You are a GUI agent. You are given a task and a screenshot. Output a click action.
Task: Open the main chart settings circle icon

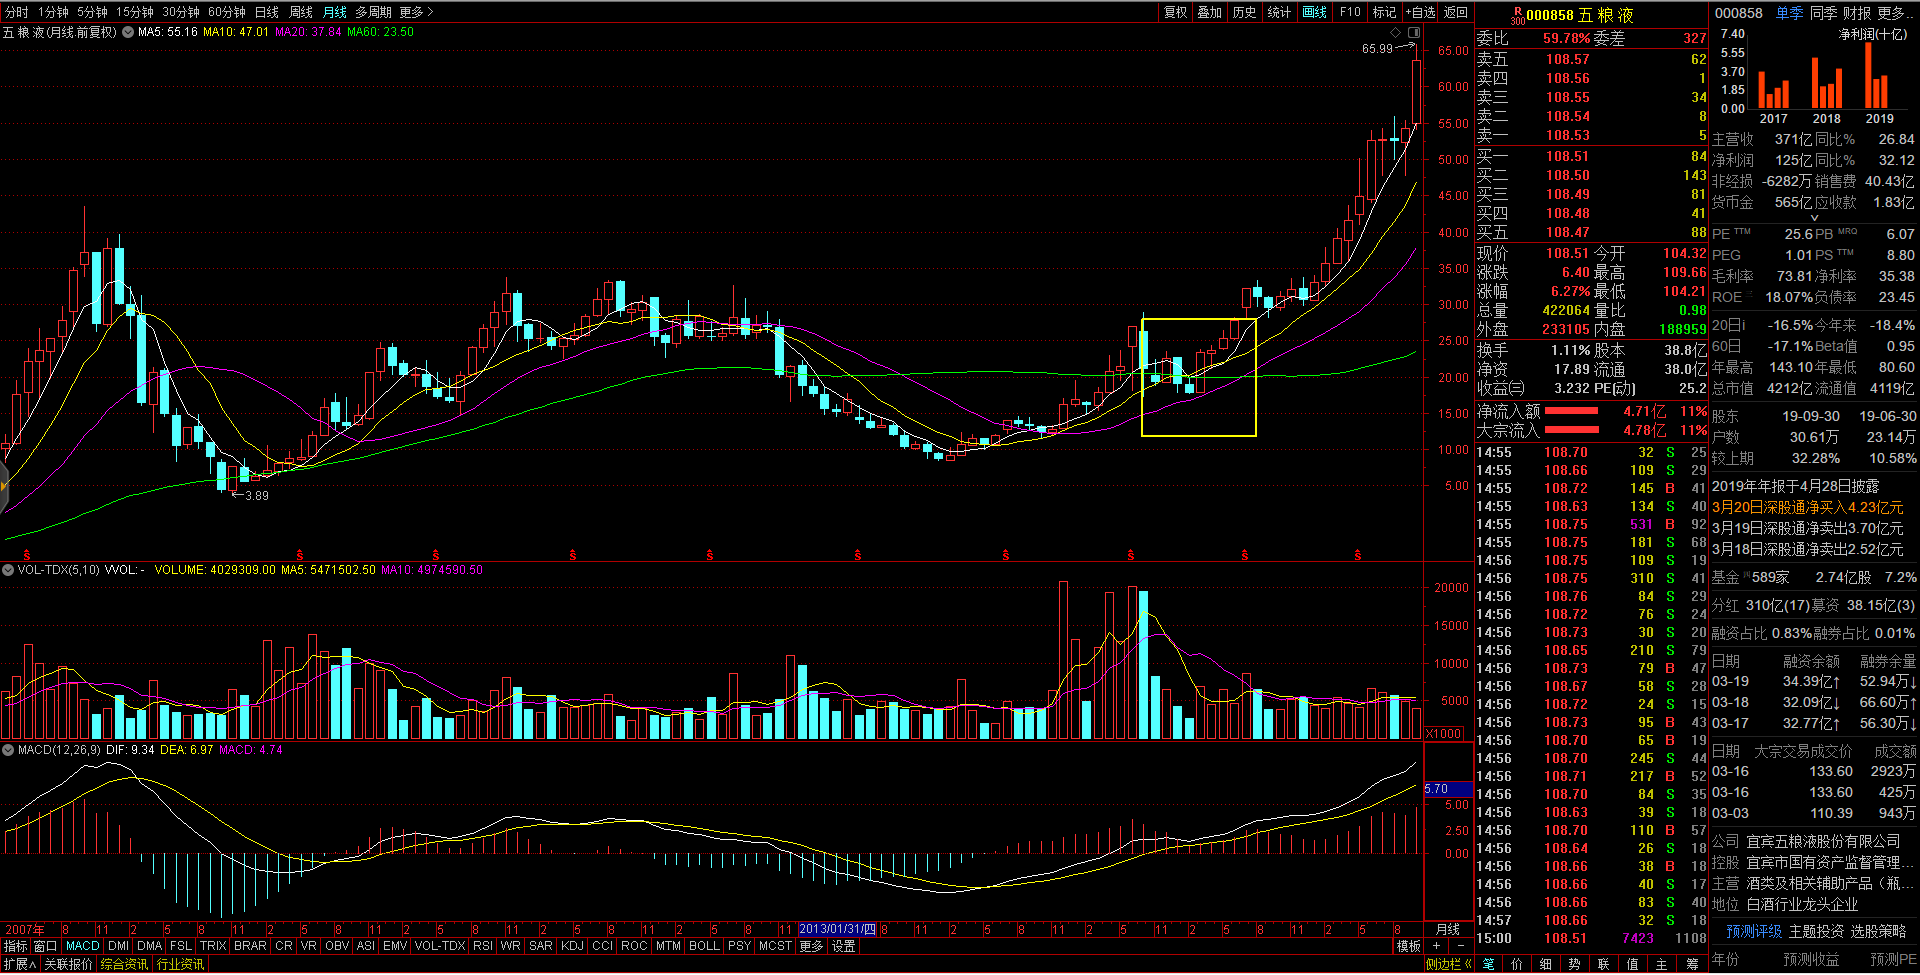[x=128, y=32]
